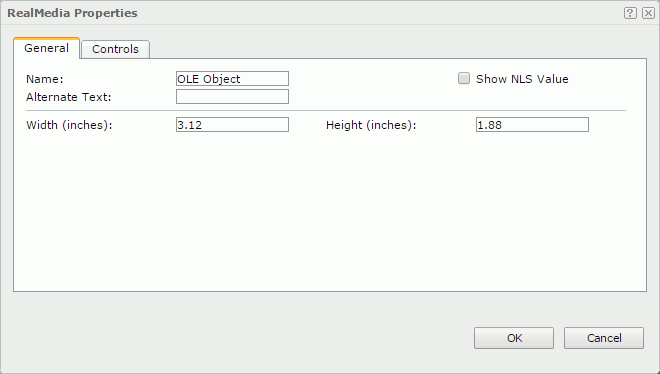
Task: Click the Width field showing 3.12
Action: tap(232, 125)
